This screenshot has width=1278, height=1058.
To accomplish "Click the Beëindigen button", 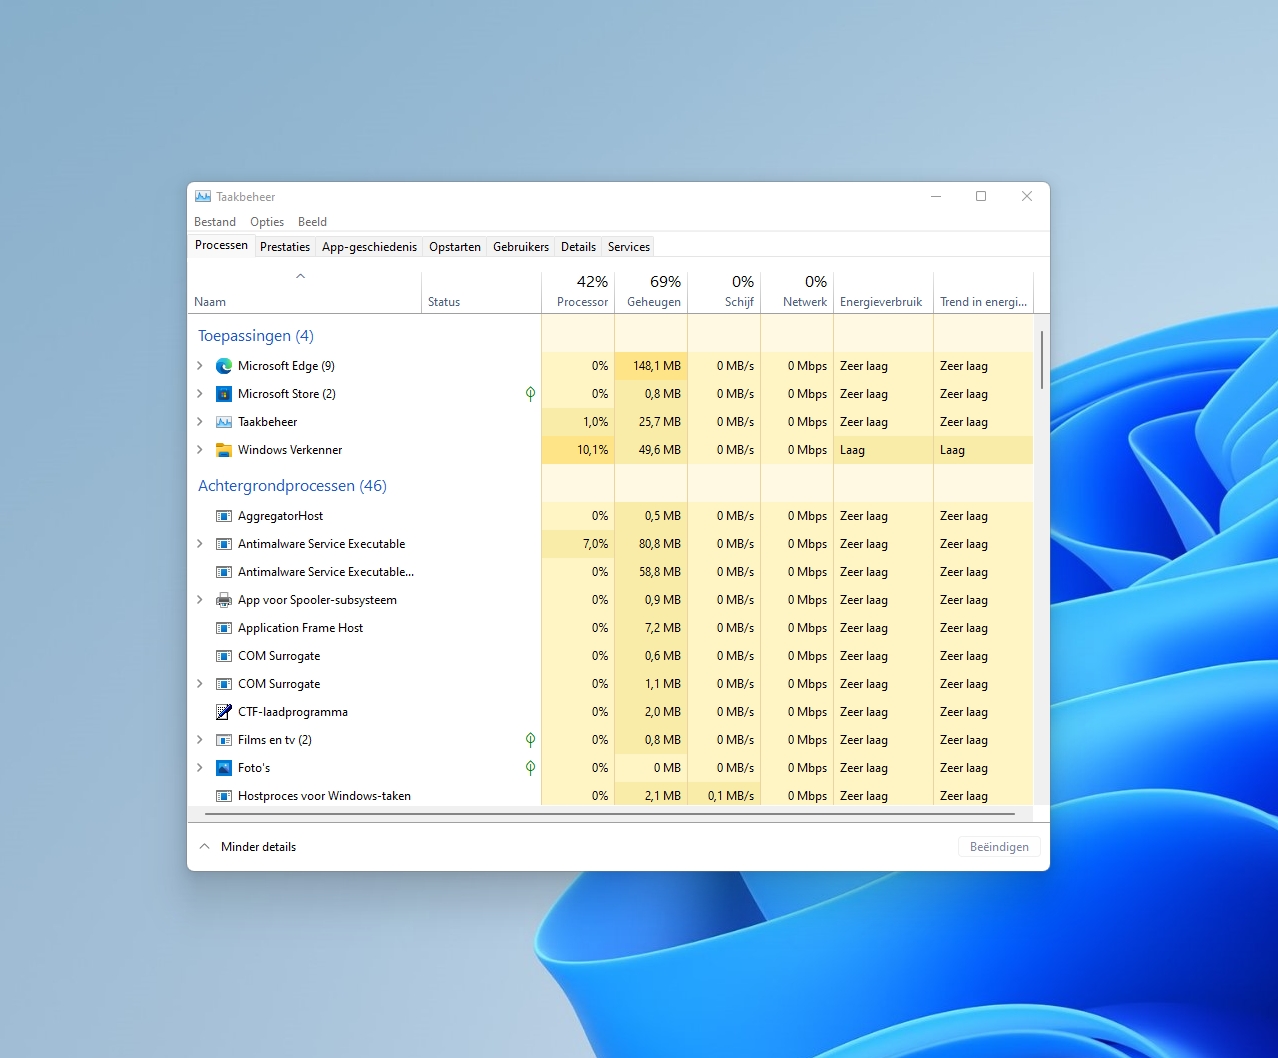I will [x=999, y=847].
